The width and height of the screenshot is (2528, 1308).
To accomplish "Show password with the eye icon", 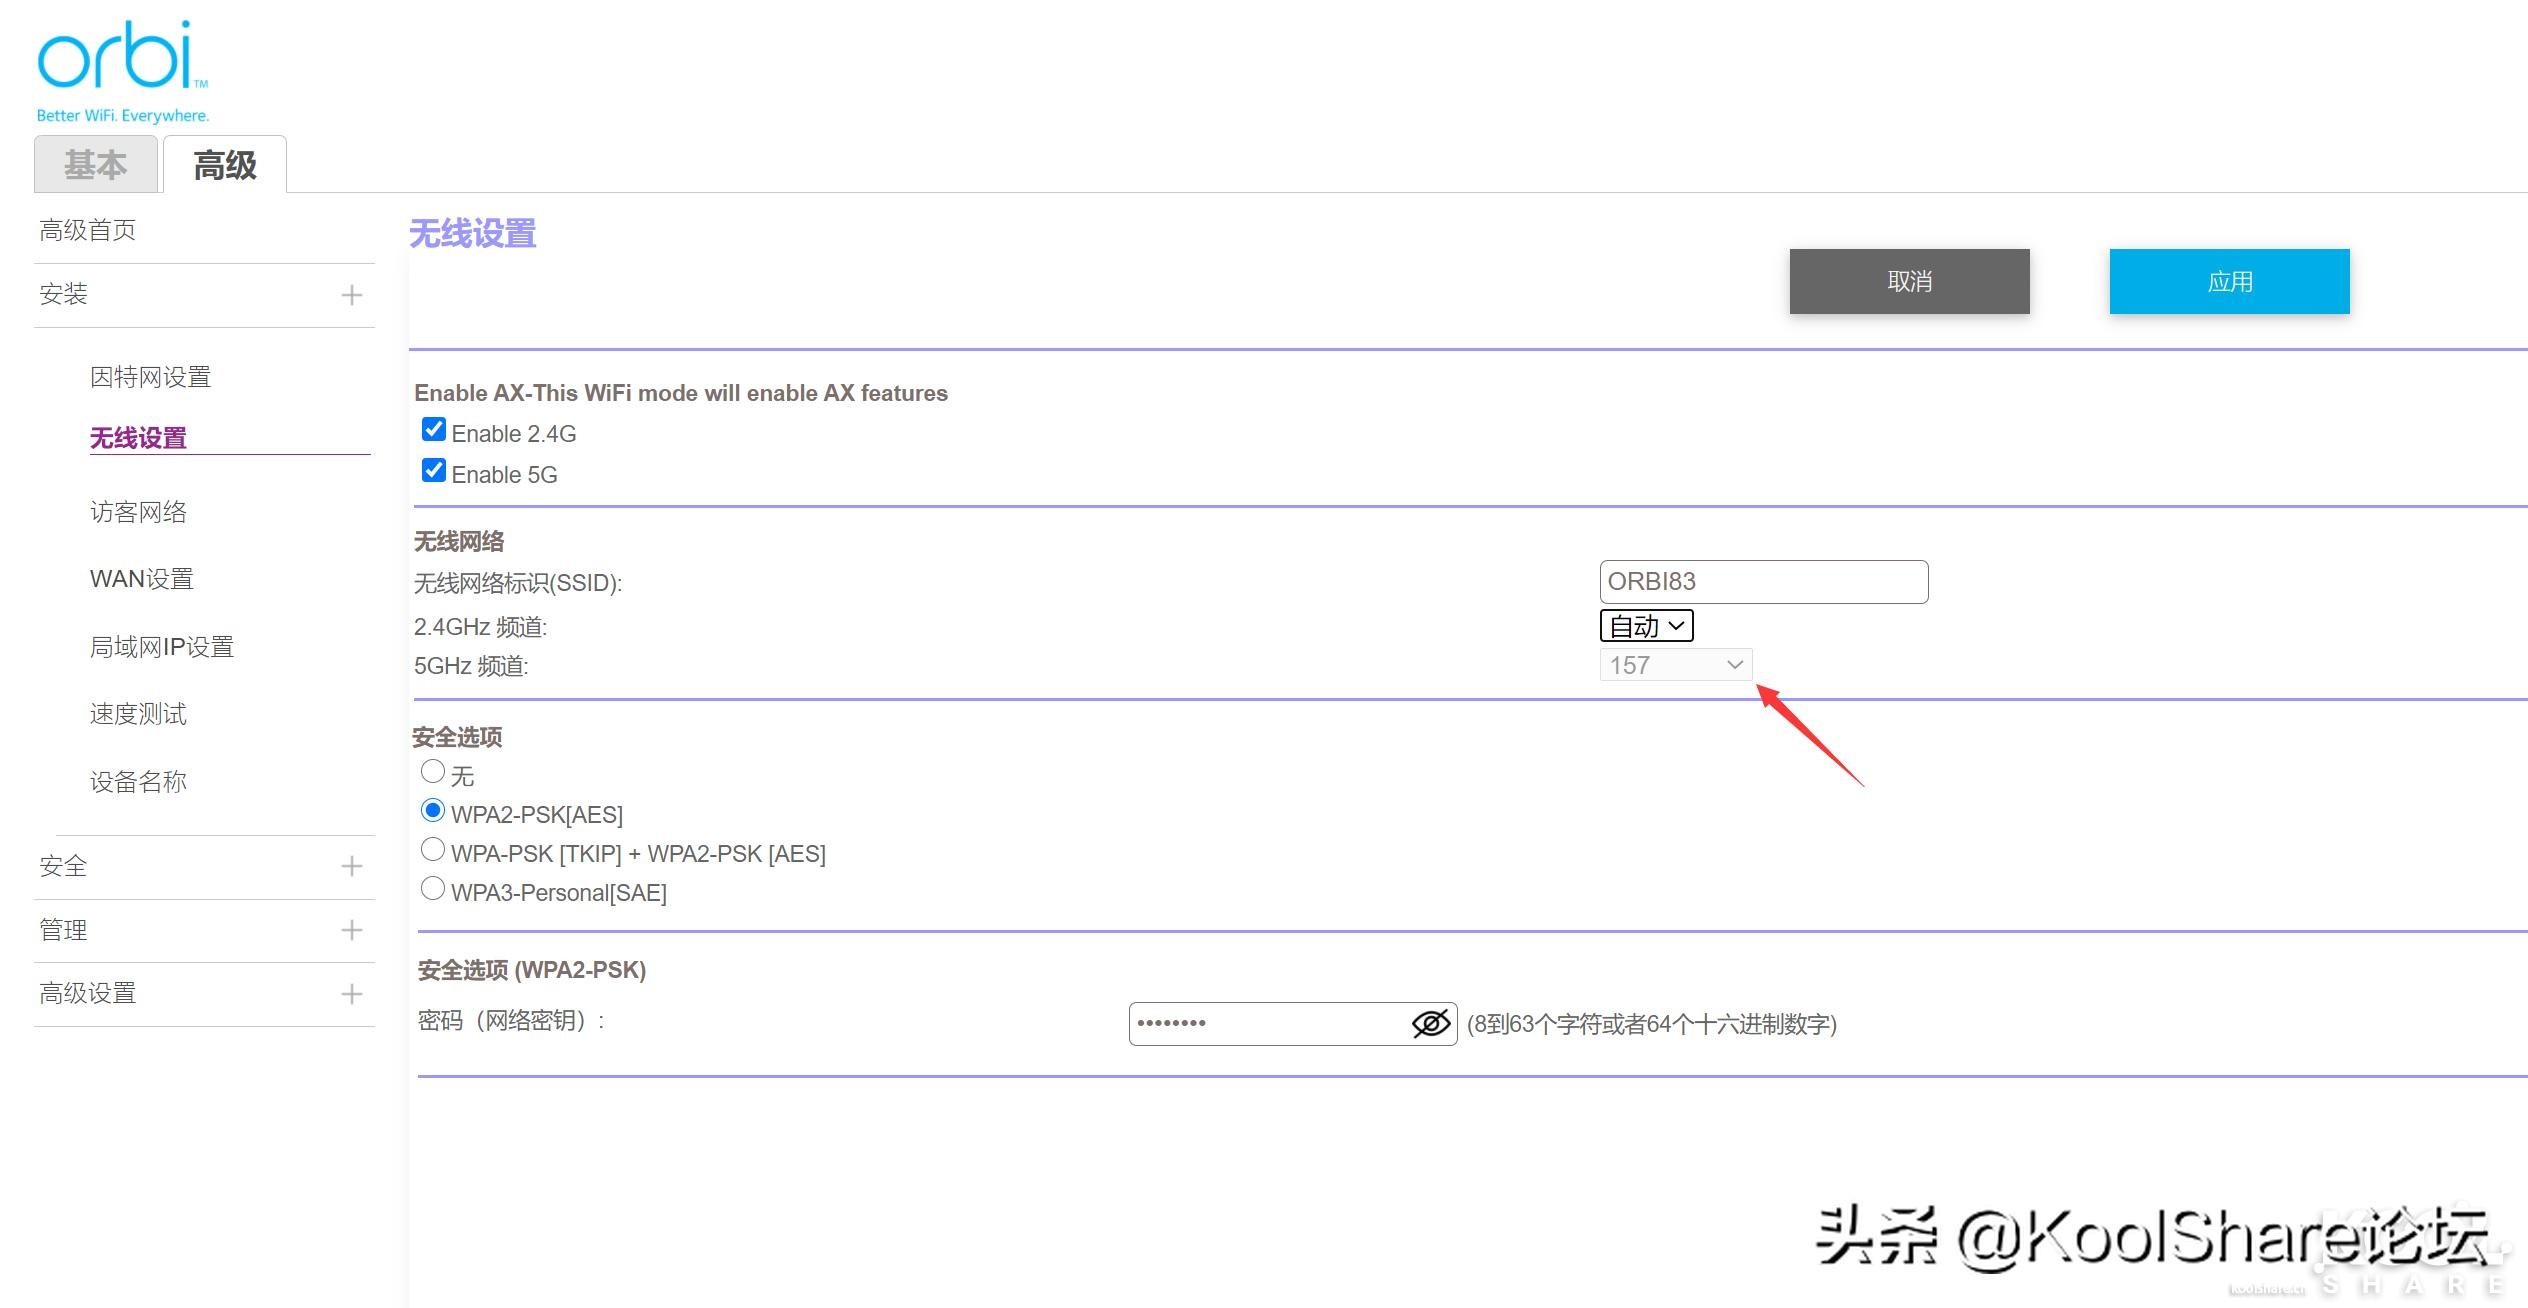I will pyautogui.click(x=1430, y=1023).
